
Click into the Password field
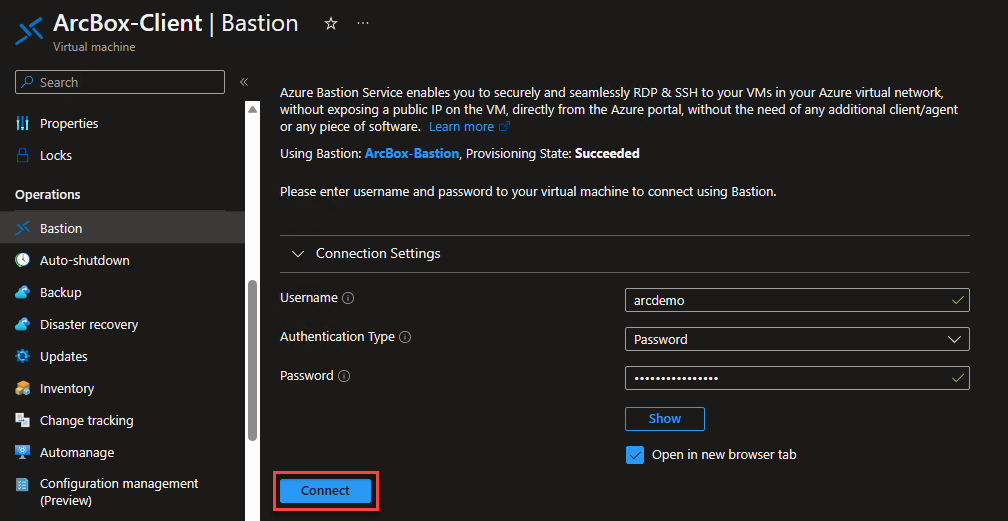pos(797,378)
